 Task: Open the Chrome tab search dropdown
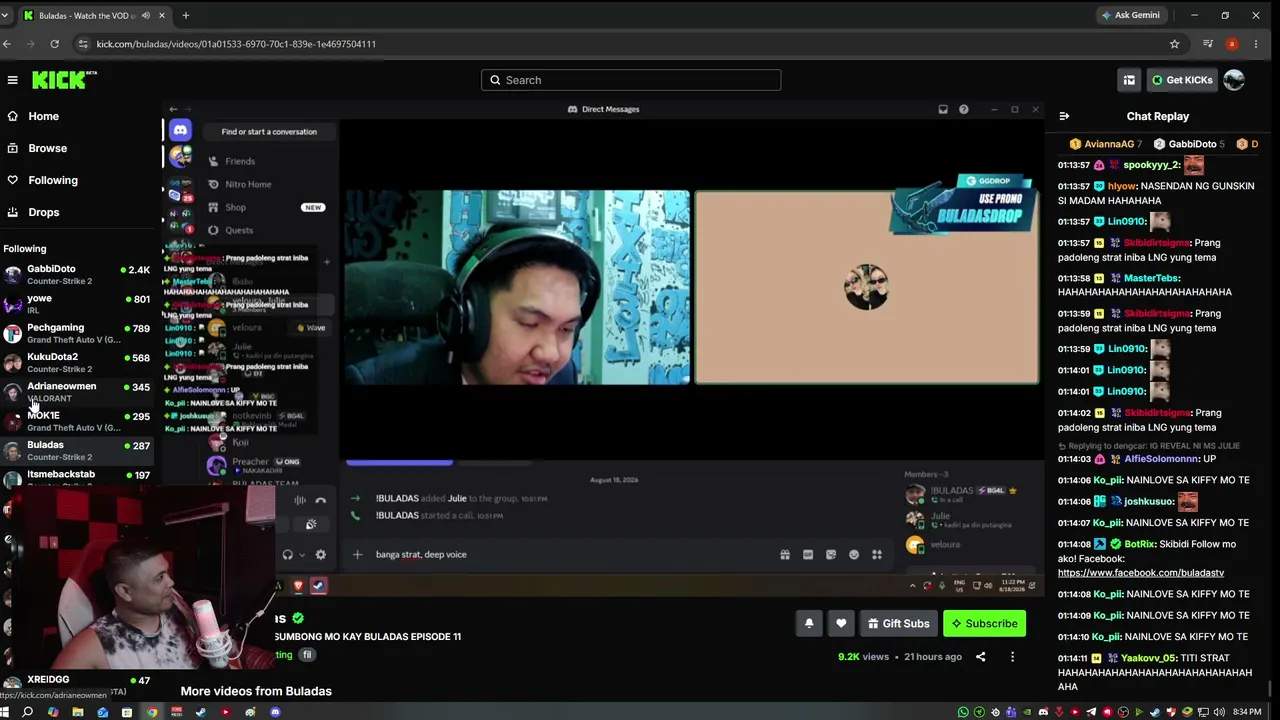[x=5, y=16]
